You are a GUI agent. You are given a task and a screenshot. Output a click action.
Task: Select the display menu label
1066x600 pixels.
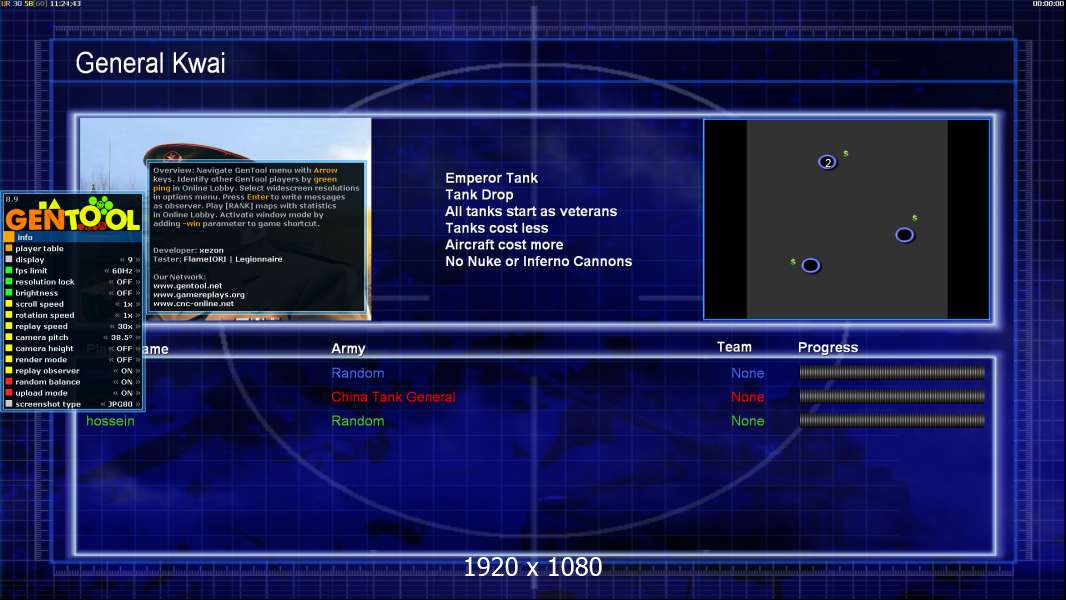30,260
